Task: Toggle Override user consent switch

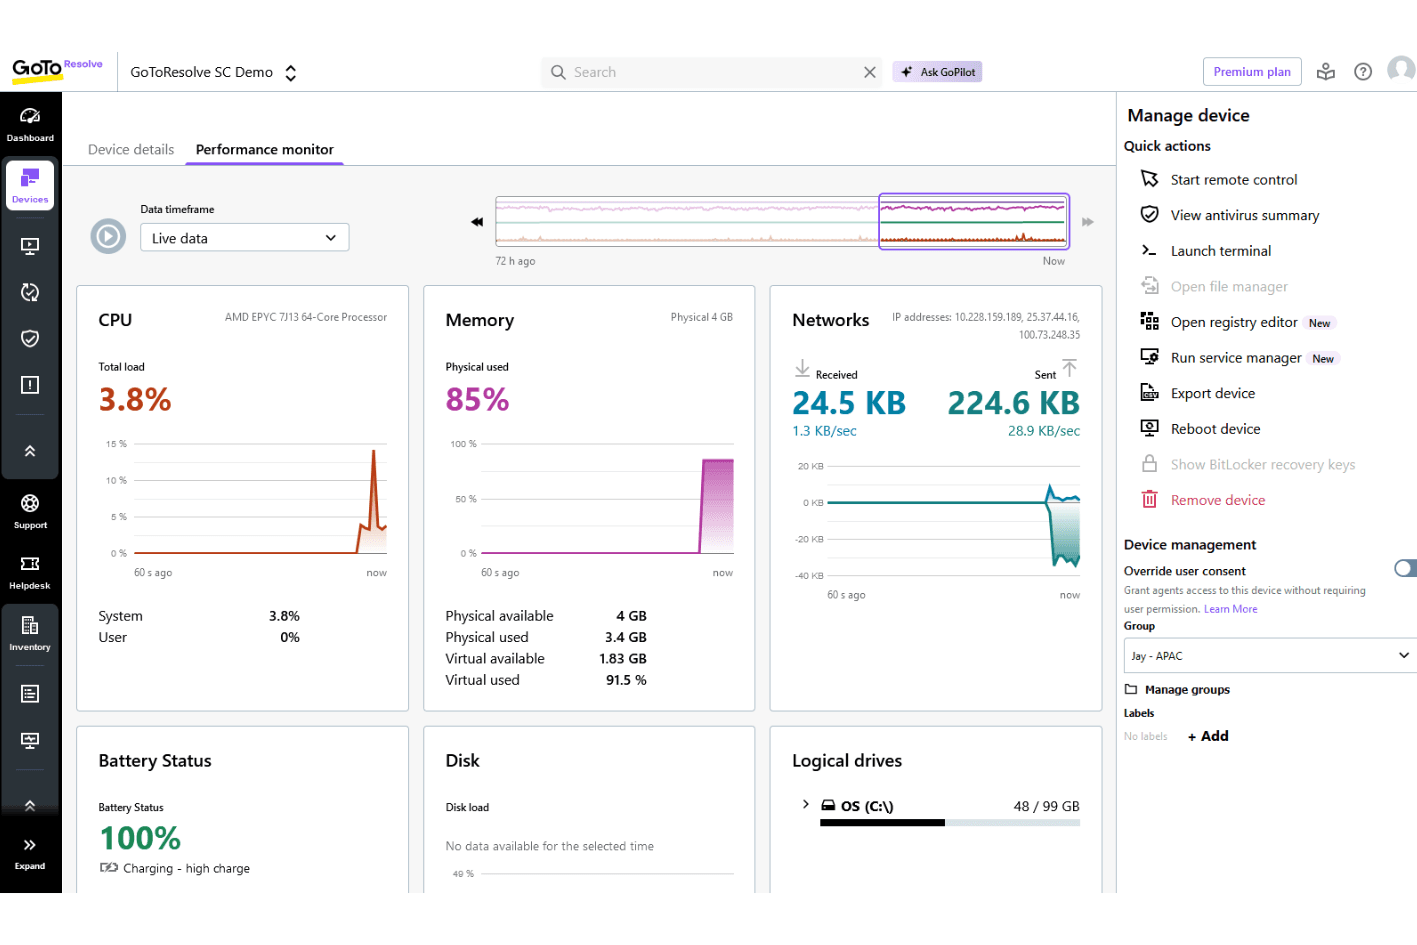Action: coord(1405,568)
